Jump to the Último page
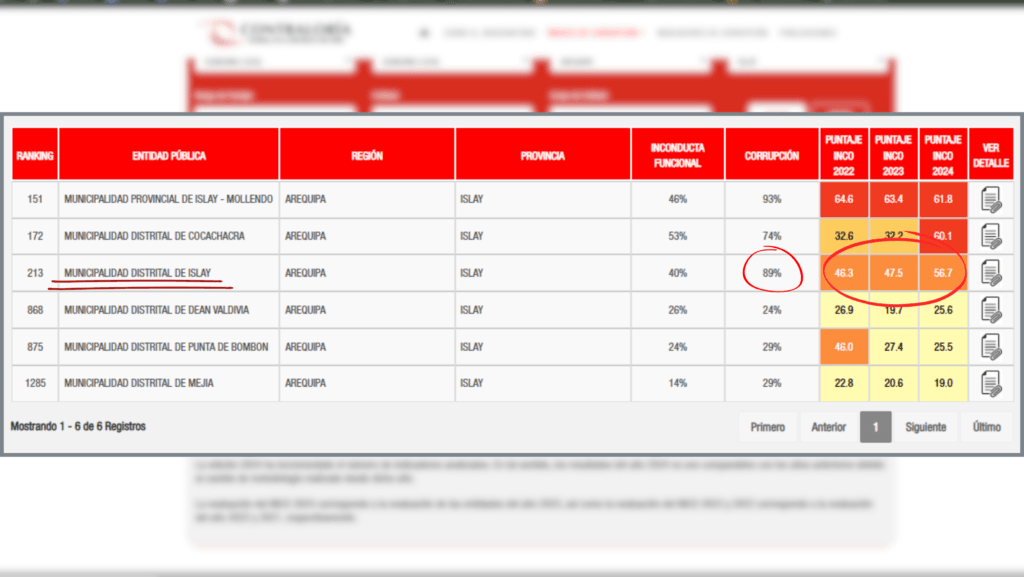Viewport: 1024px width, 577px height. [986, 427]
